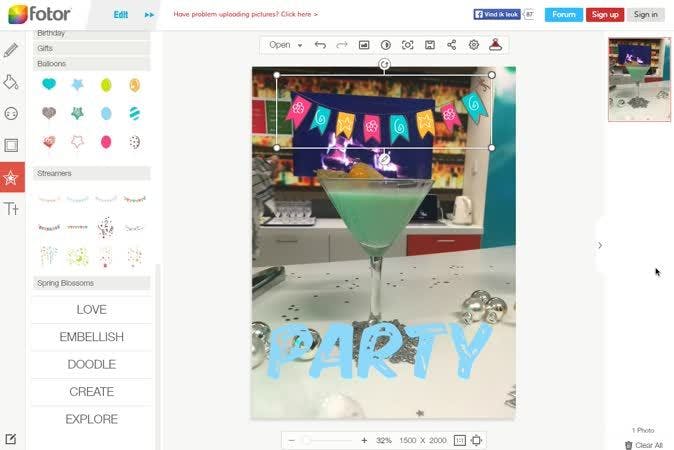Image resolution: width=674 pixels, height=450 pixels.
Task: Share the image via share icon
Action: point(451,45)
